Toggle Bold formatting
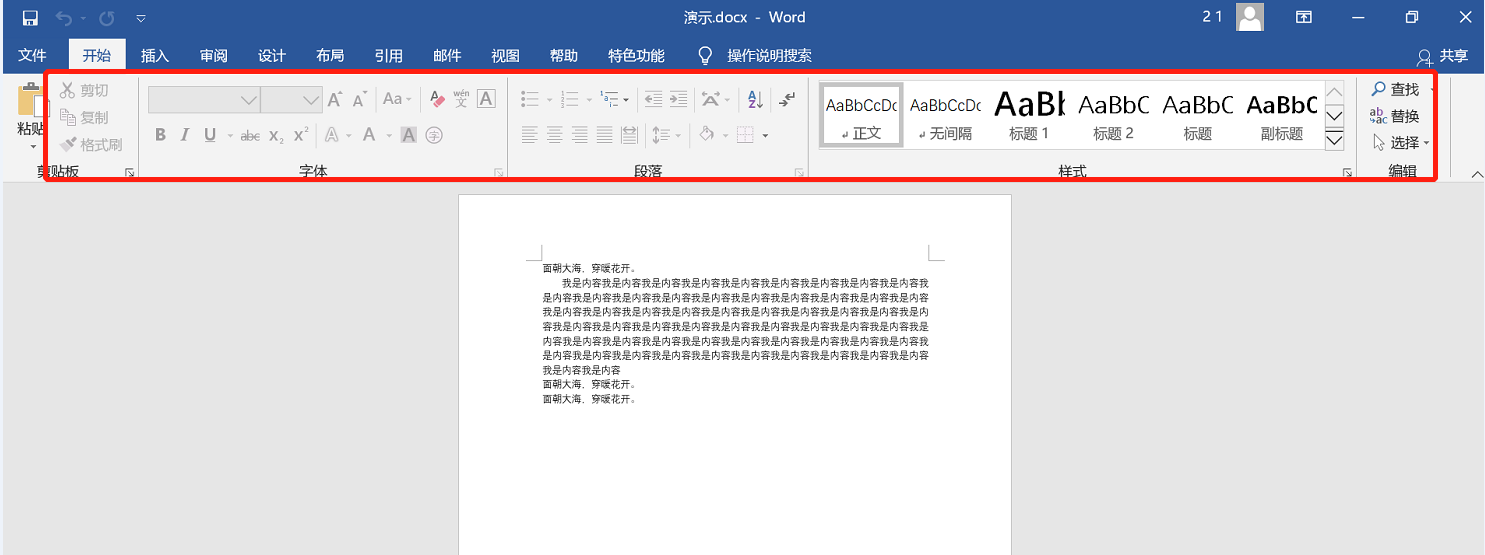The width and height of the screenshot is (1485, 555). [x=160, y=135]
